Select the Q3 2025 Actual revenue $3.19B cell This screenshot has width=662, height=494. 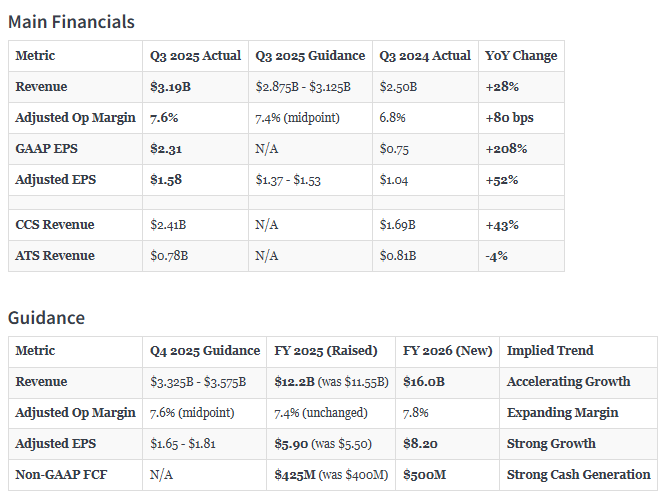(169, 87)
